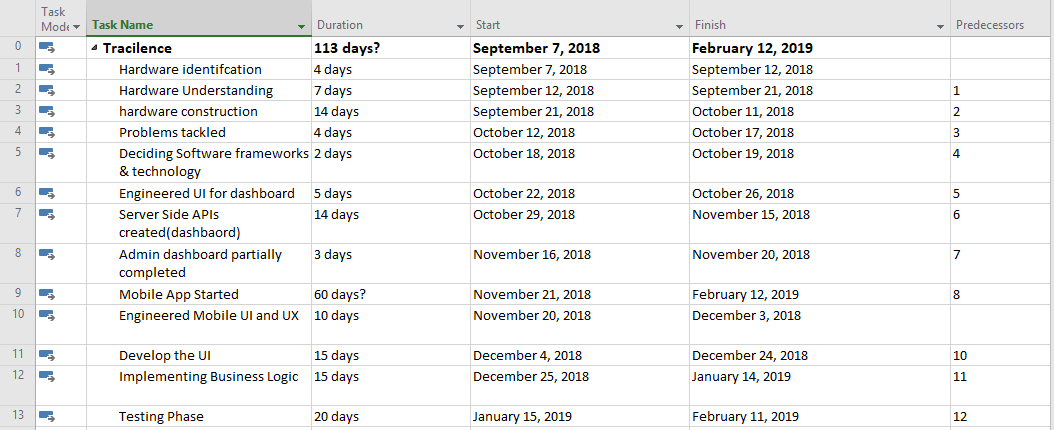Open the Duration column dropdown arrow
1054x430 pixels.
point(460,26)
